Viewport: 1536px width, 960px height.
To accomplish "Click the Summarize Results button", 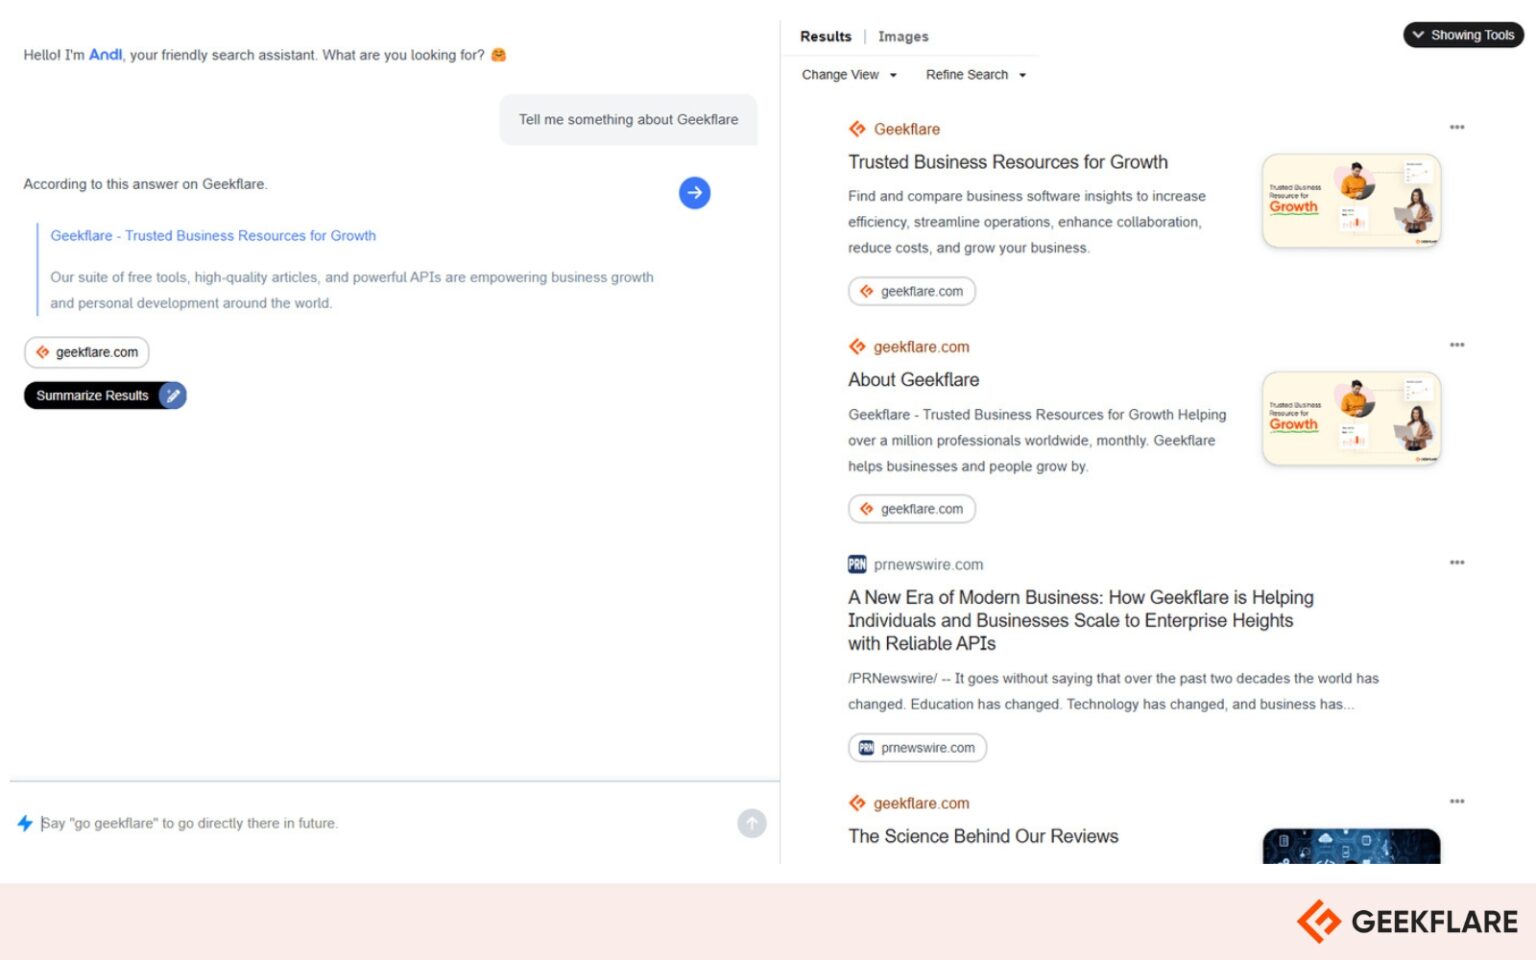I will pyautogui.click(x=92, y=395).
